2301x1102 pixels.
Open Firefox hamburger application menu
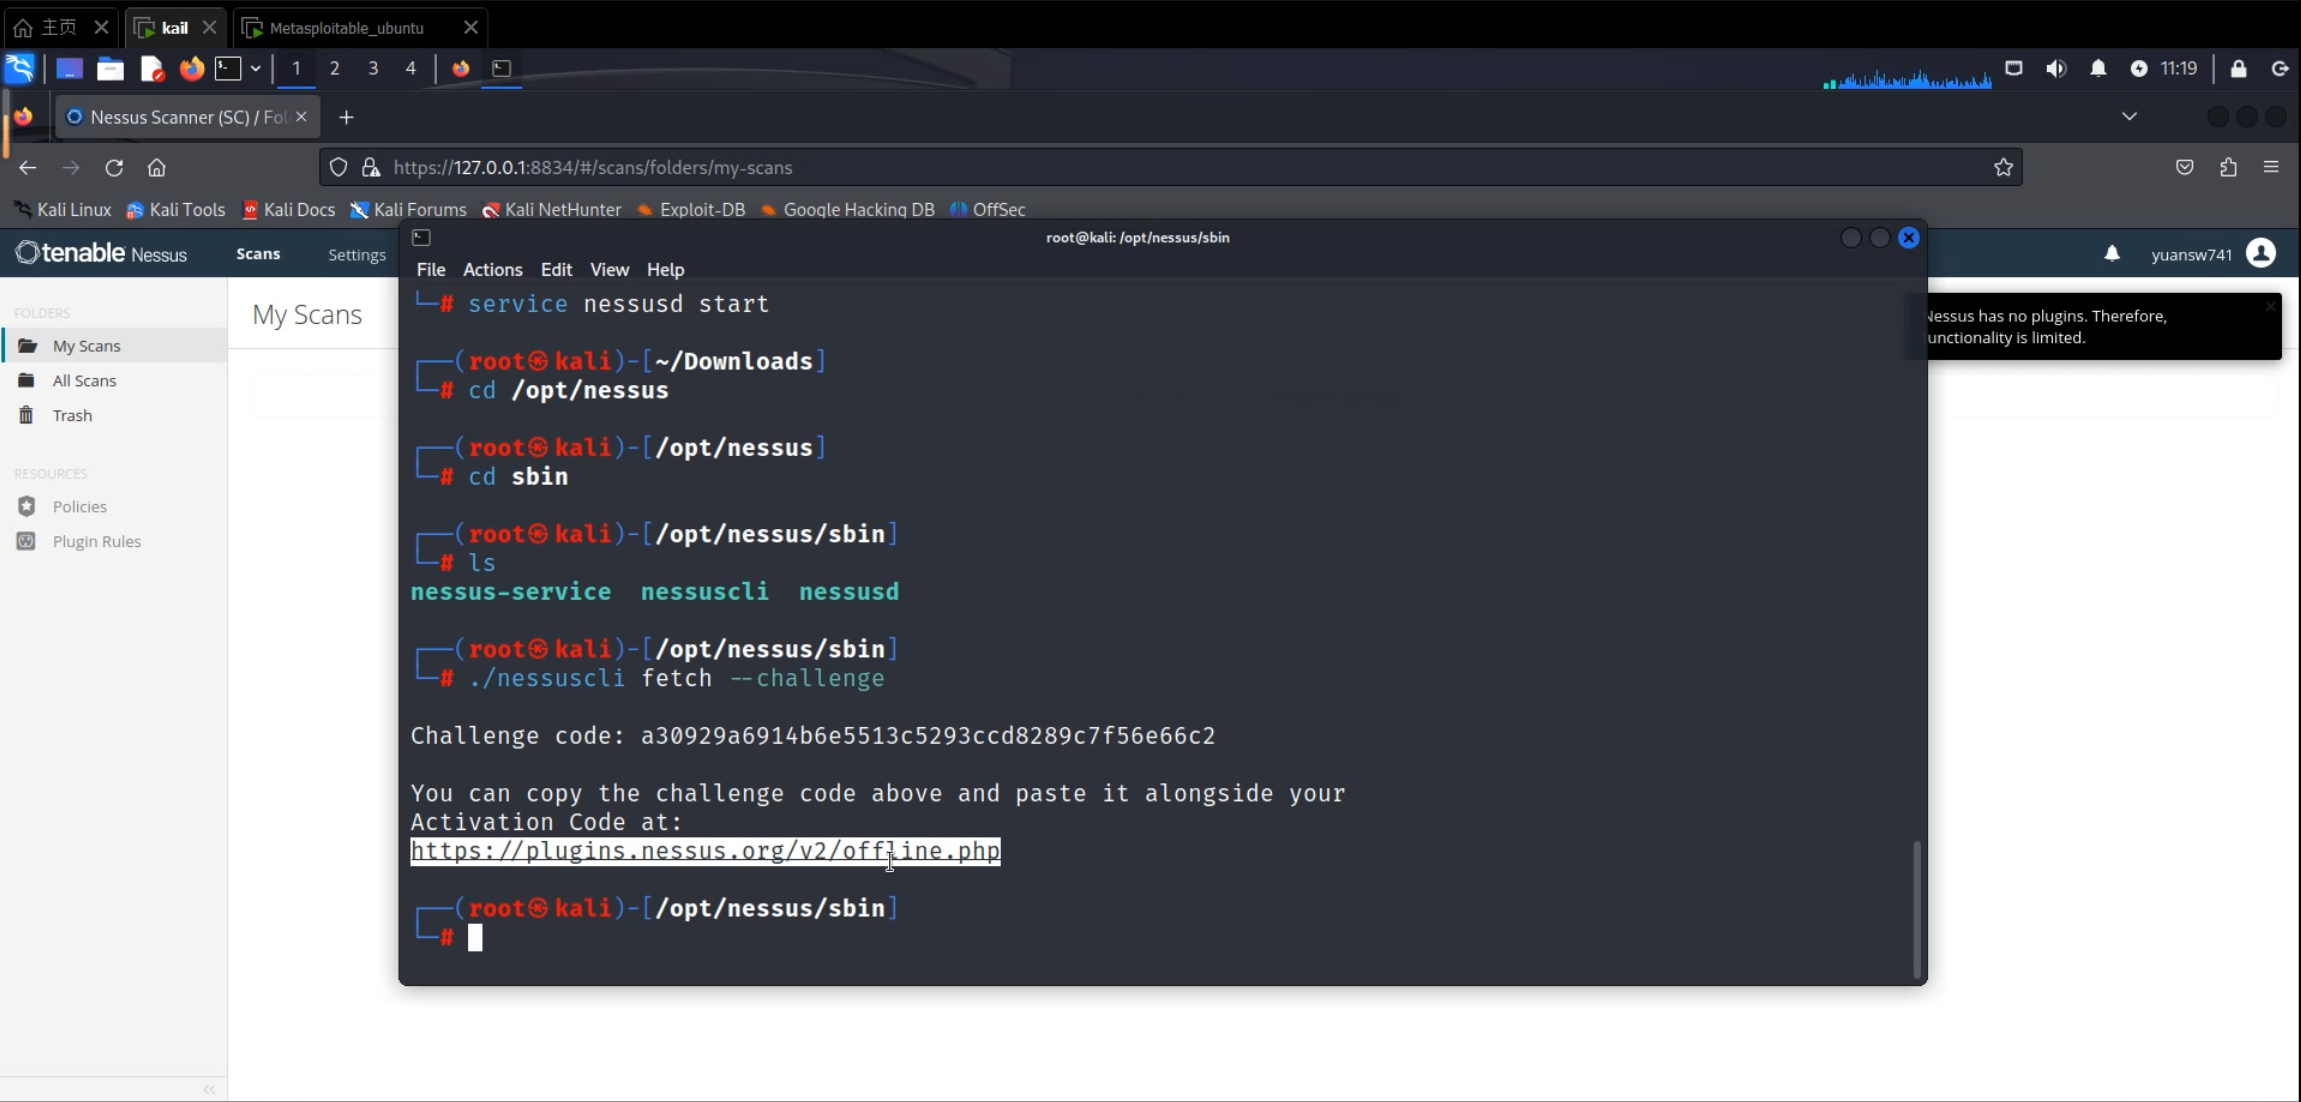2271,168
